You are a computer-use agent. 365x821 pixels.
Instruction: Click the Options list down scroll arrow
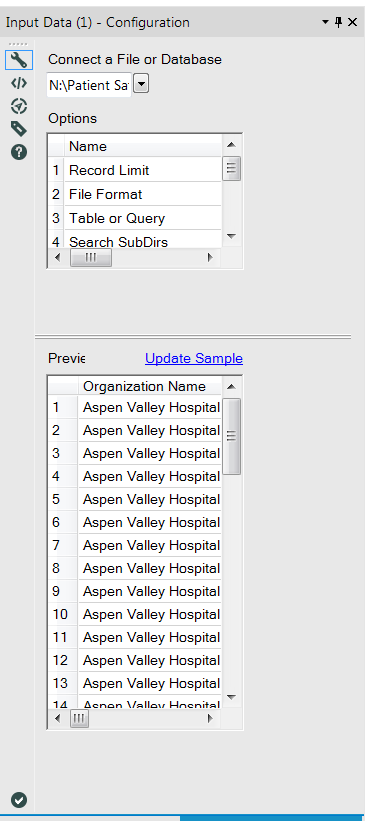coord(231,237)
